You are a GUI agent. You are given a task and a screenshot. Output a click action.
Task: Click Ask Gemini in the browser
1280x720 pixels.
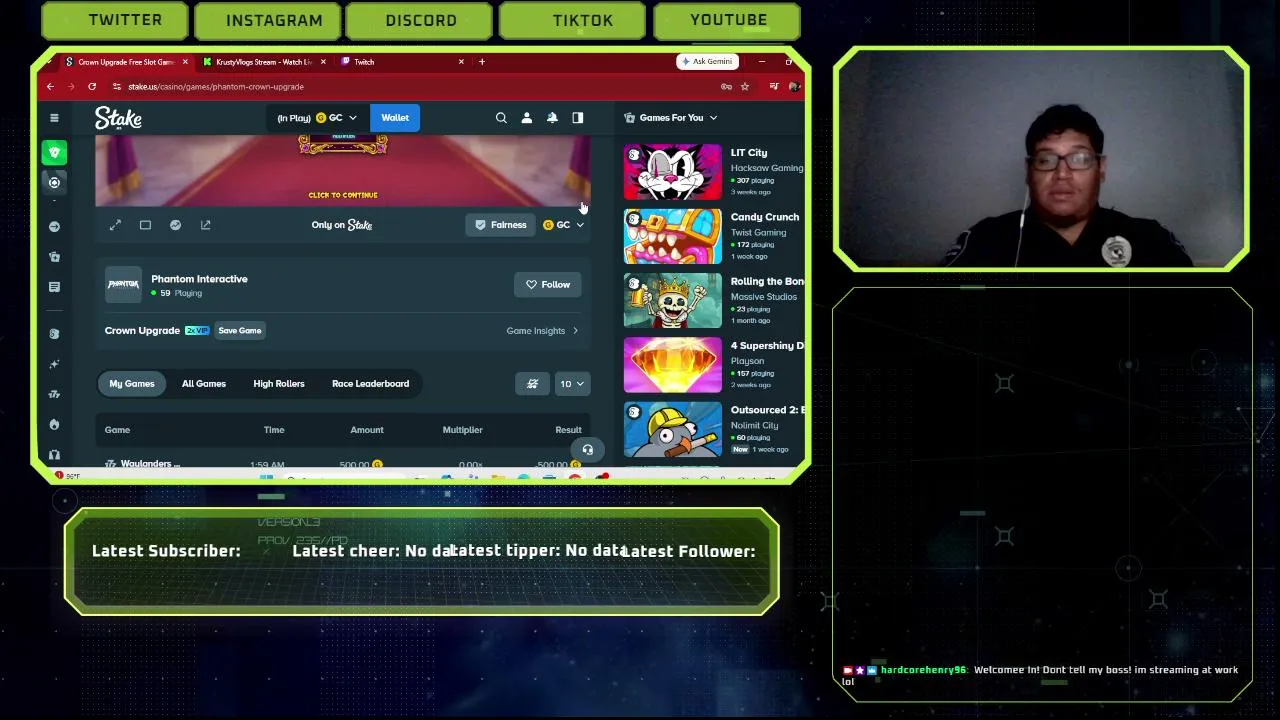706,62
